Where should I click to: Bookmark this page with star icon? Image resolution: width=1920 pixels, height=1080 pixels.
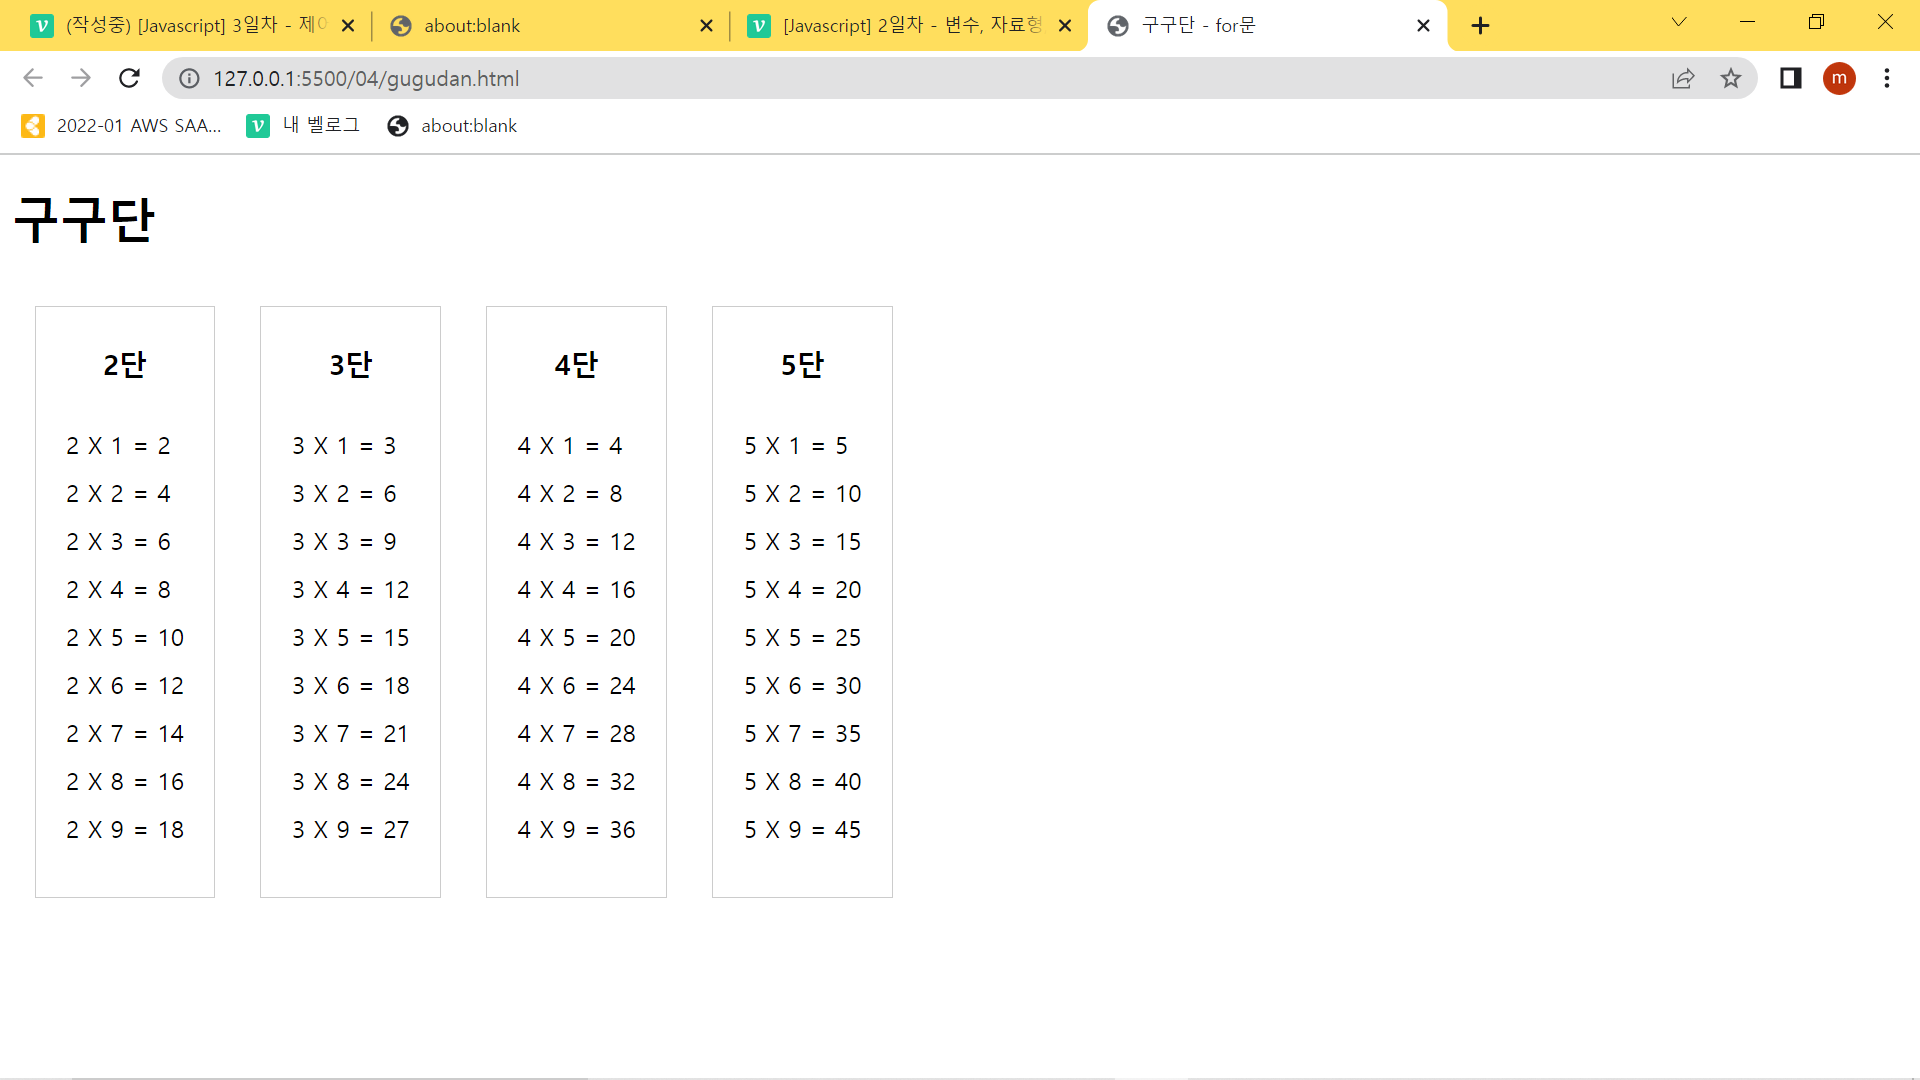(1731, 78)
